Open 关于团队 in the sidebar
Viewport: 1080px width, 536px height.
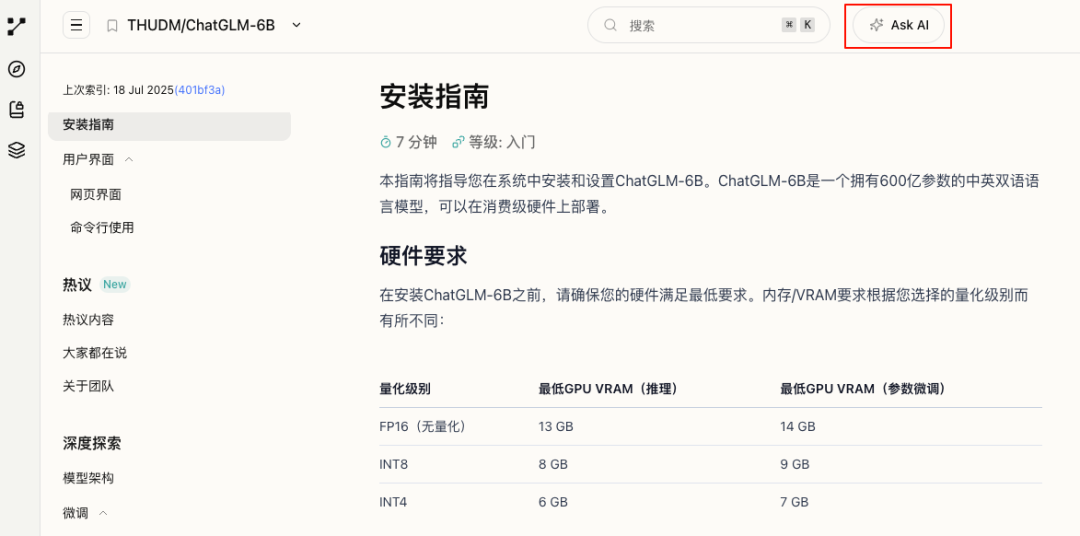(x=88, y=386)
